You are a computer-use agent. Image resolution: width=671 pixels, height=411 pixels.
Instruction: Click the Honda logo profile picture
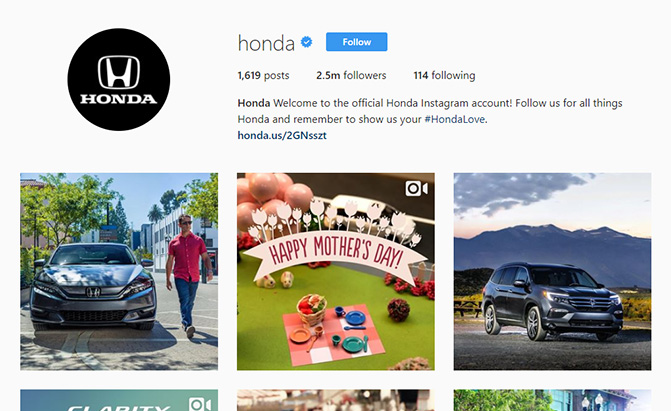pyautogui.click(x=119, y=80)
